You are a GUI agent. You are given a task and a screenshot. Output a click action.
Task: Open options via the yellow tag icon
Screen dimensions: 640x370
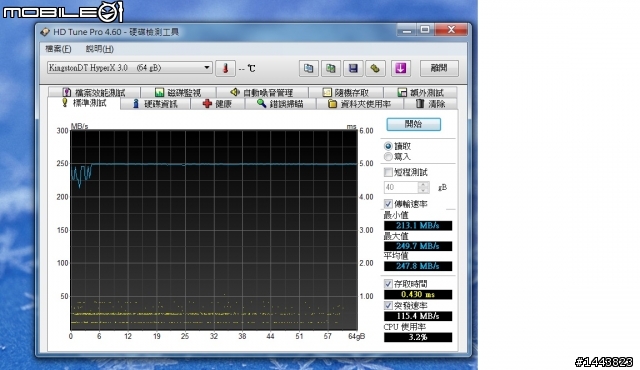click(375, 68)
